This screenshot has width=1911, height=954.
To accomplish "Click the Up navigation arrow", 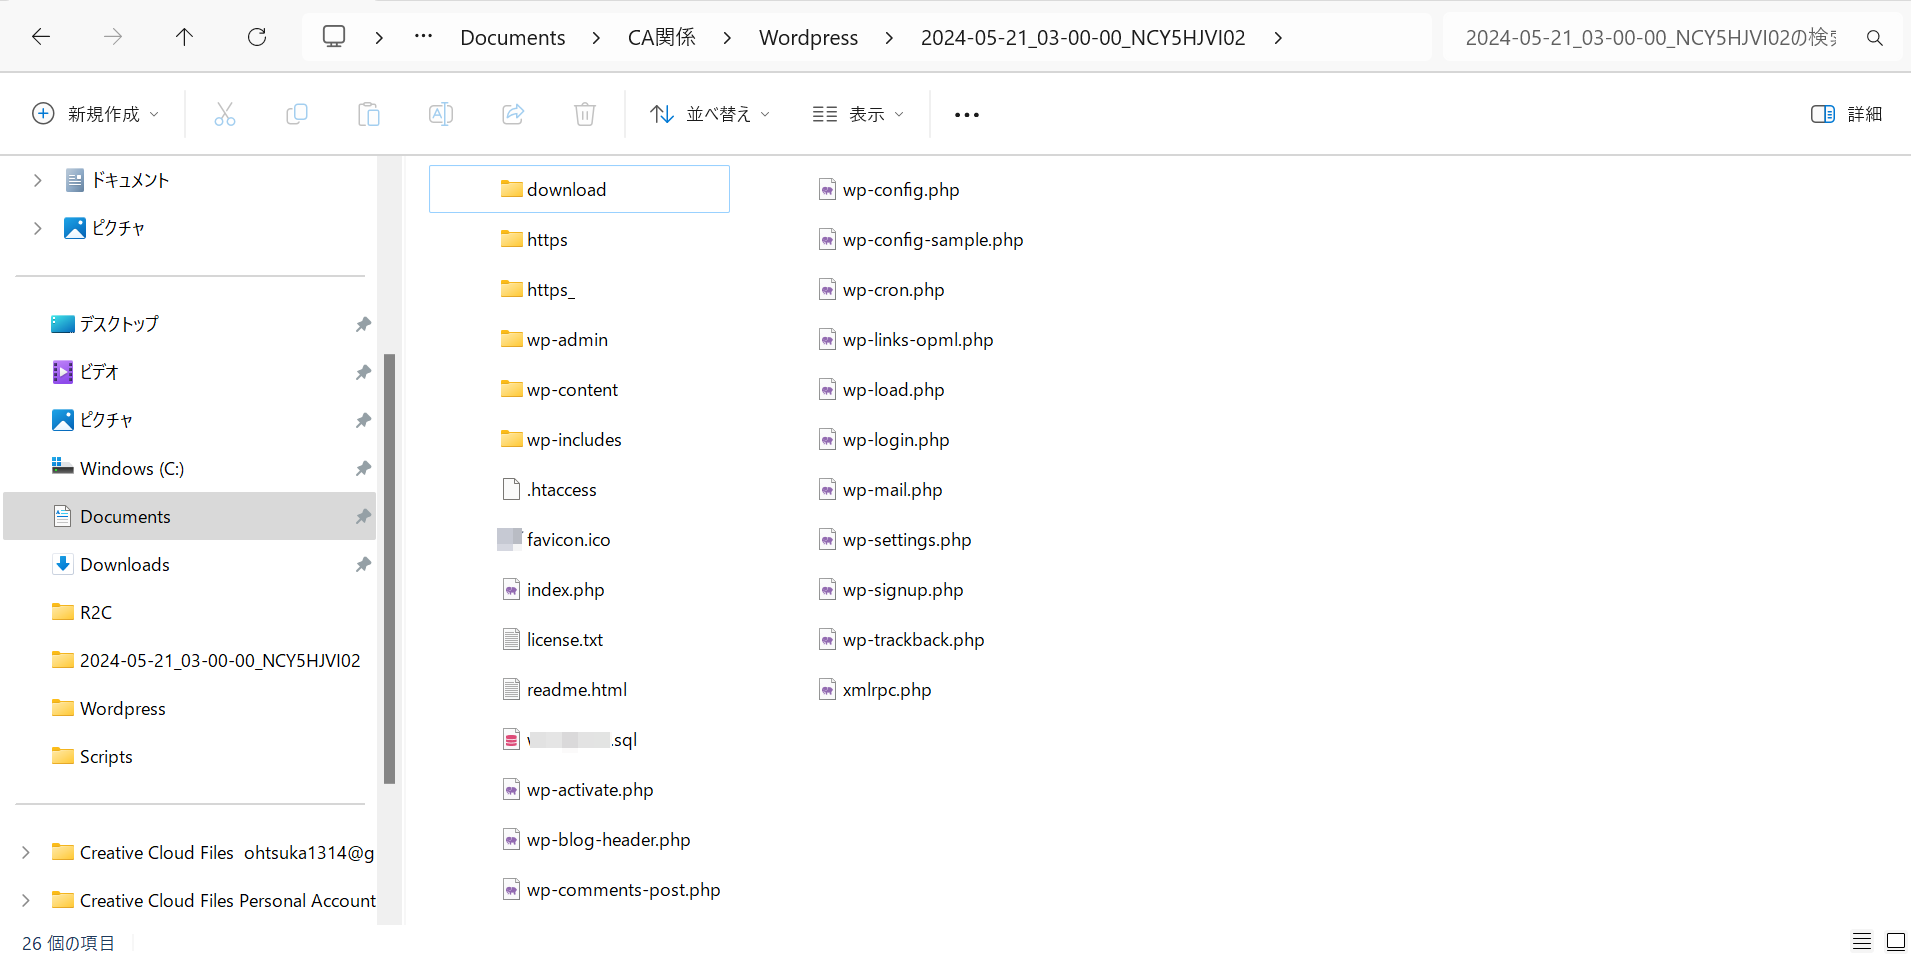I will pyautogui.click(x=185, y=37).
